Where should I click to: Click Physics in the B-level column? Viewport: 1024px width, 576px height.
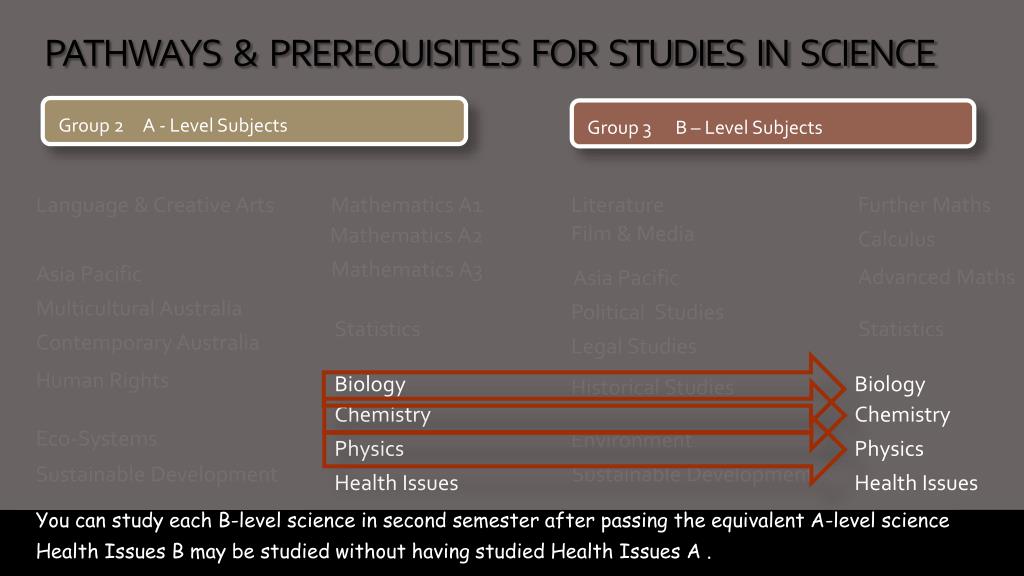coord(889,449)
